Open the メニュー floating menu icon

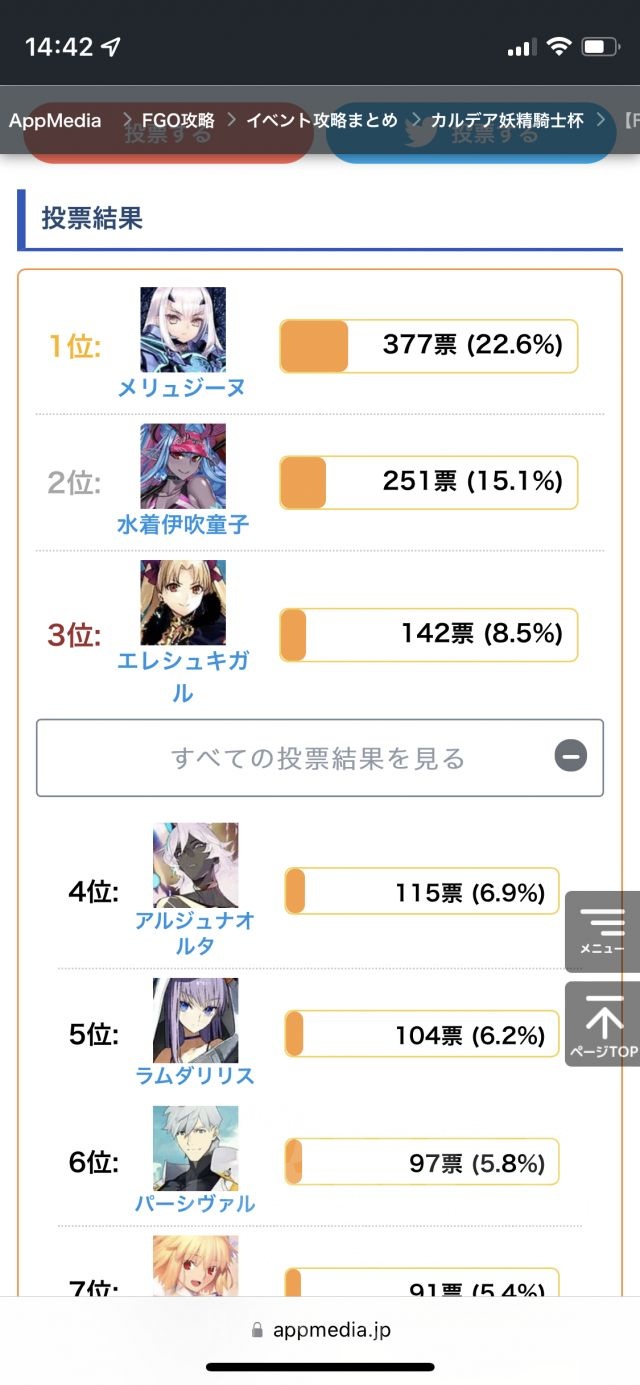point(602,931)
